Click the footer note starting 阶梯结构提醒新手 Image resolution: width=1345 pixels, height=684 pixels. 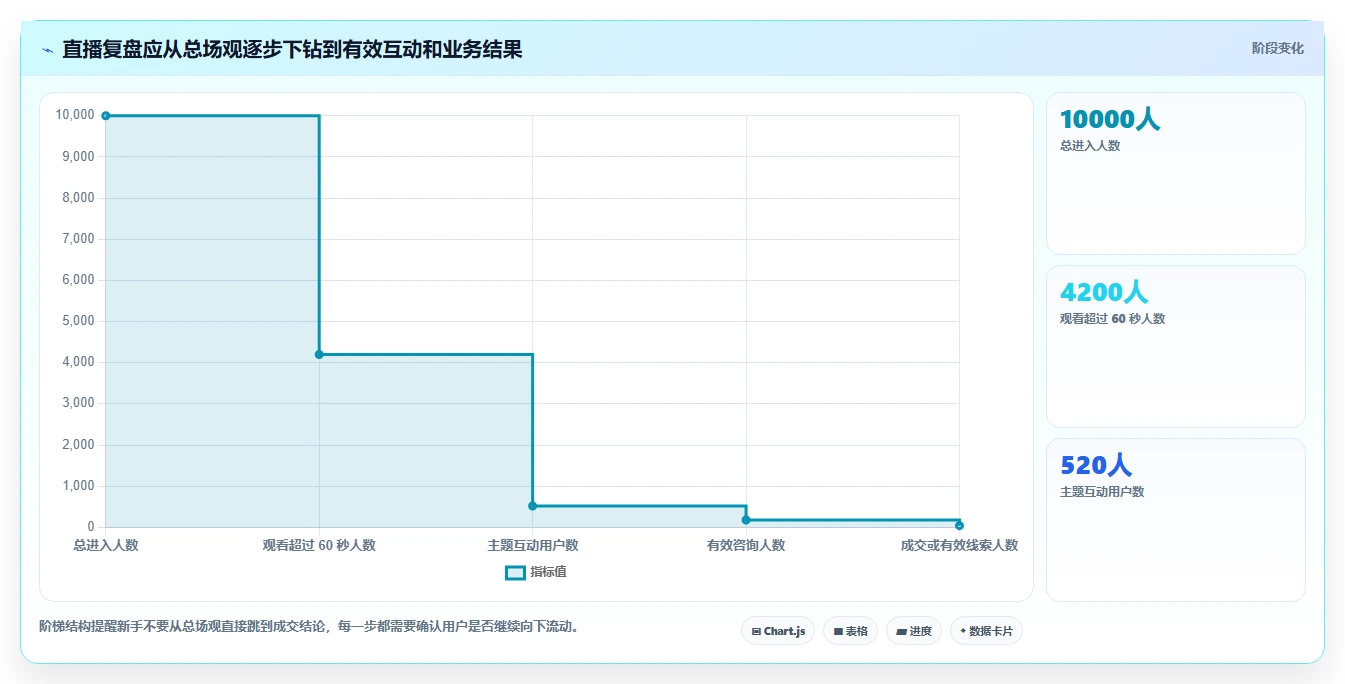click(309, 627)
